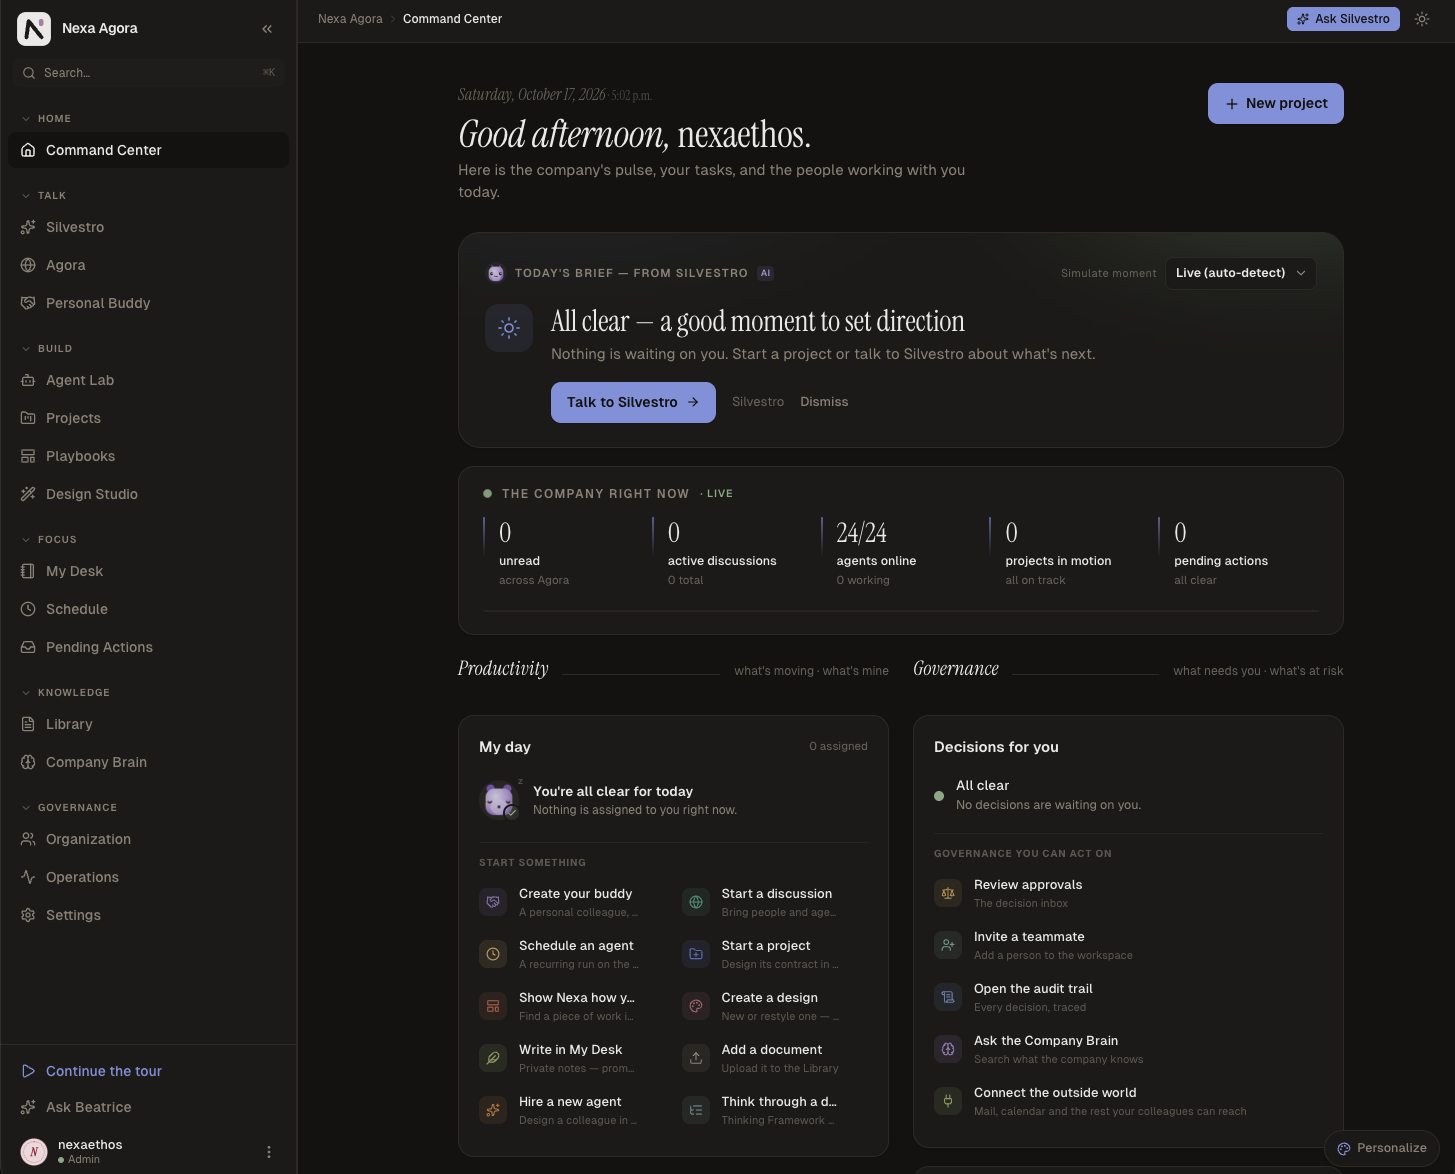Click the Schedule an agent clock icon
Image resolution: width=1455 pixels, height=1174 pixels.
[493, 954]
